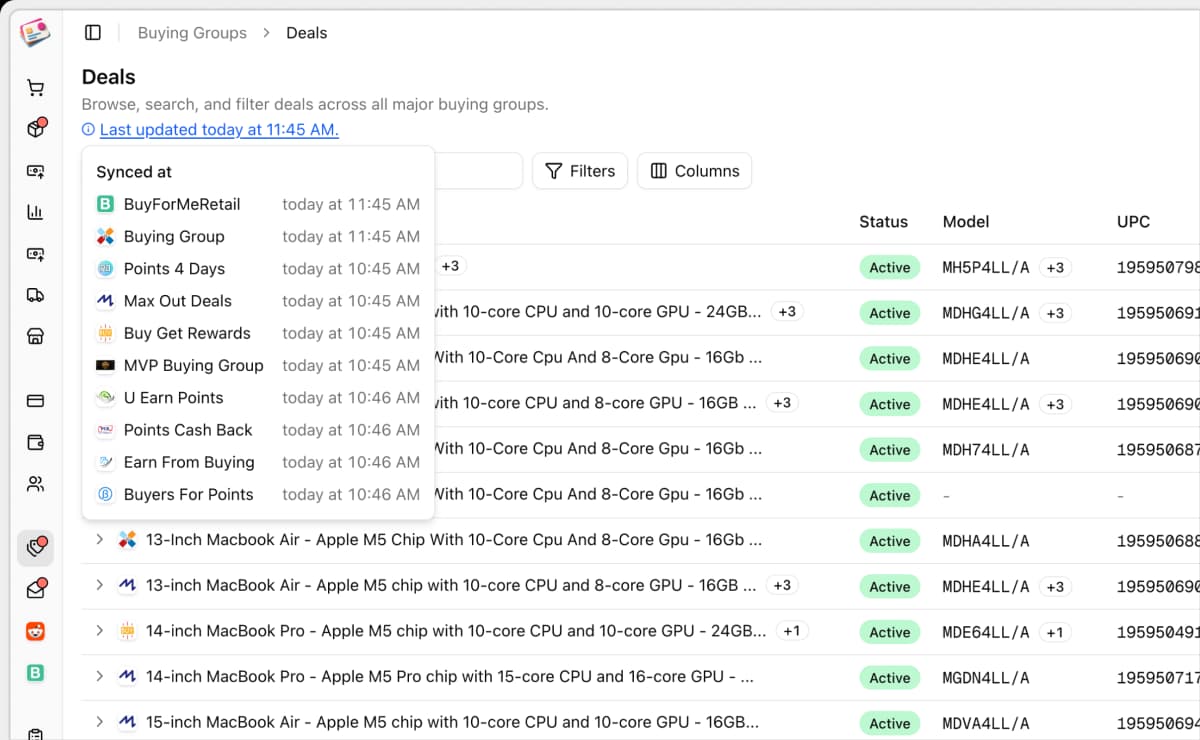Screen dimensions: 1200x740
Task: Open the shopping cart sidebar icon
Action: [35, 88]
